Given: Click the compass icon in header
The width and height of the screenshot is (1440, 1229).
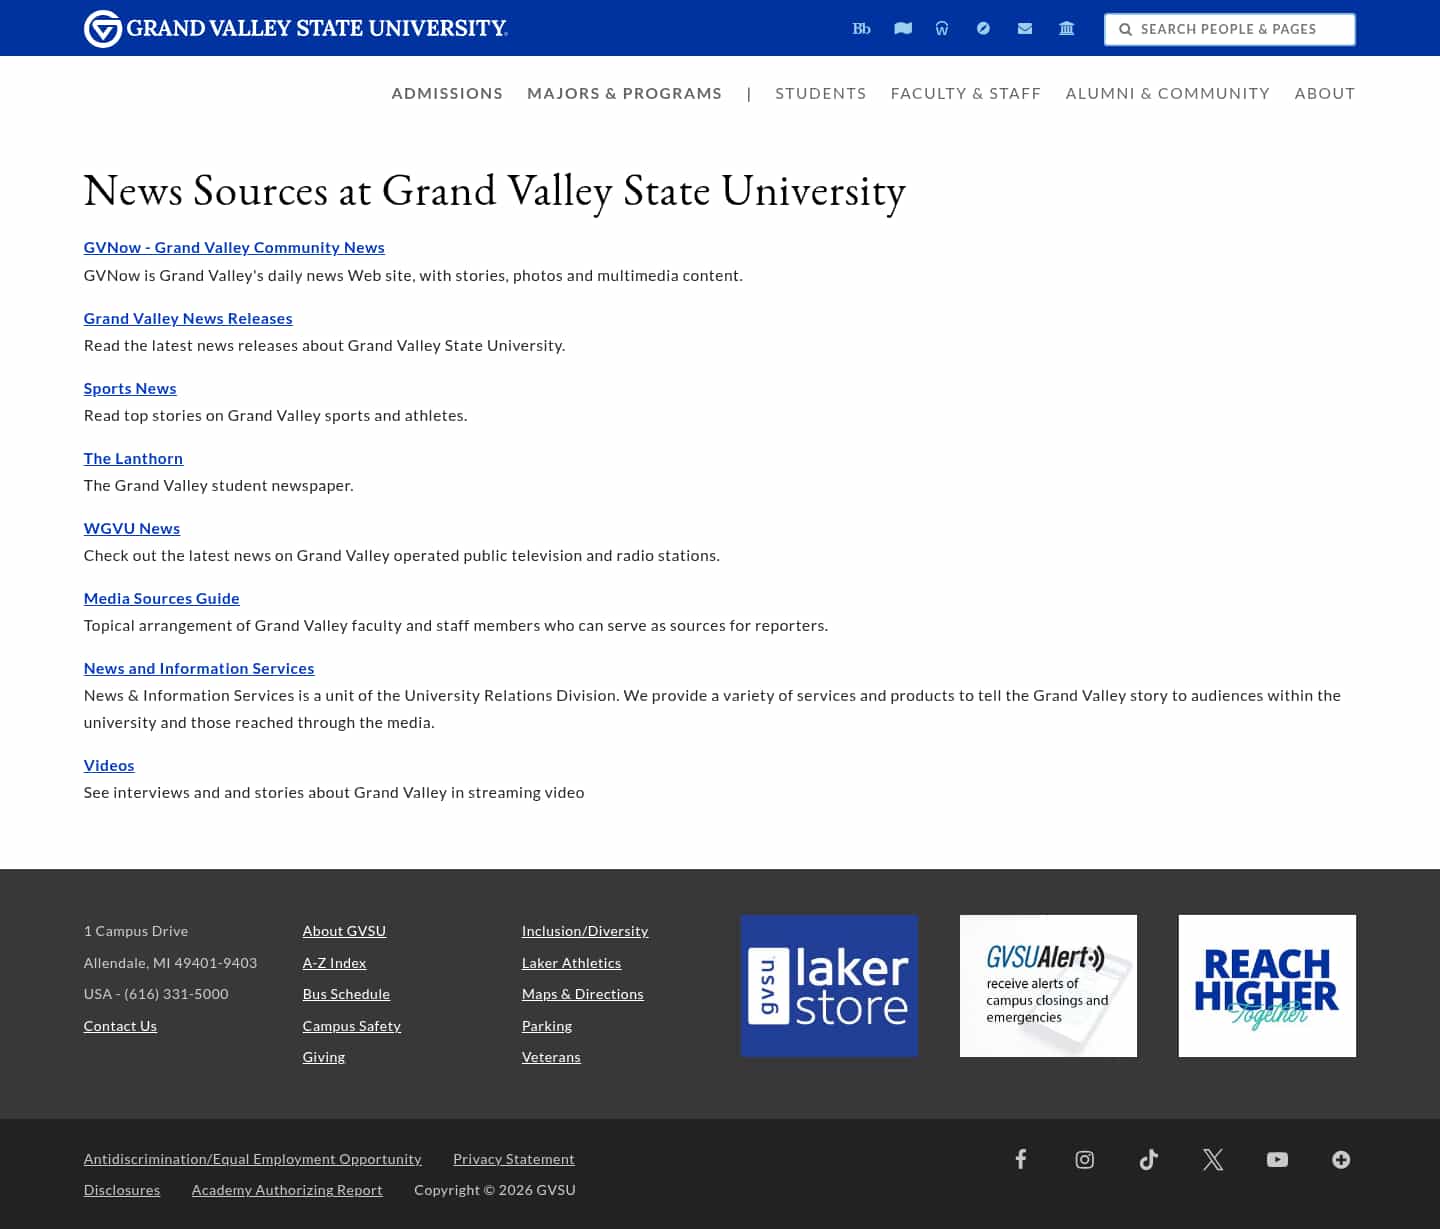Looking at the screenshot, I should 983,29.
